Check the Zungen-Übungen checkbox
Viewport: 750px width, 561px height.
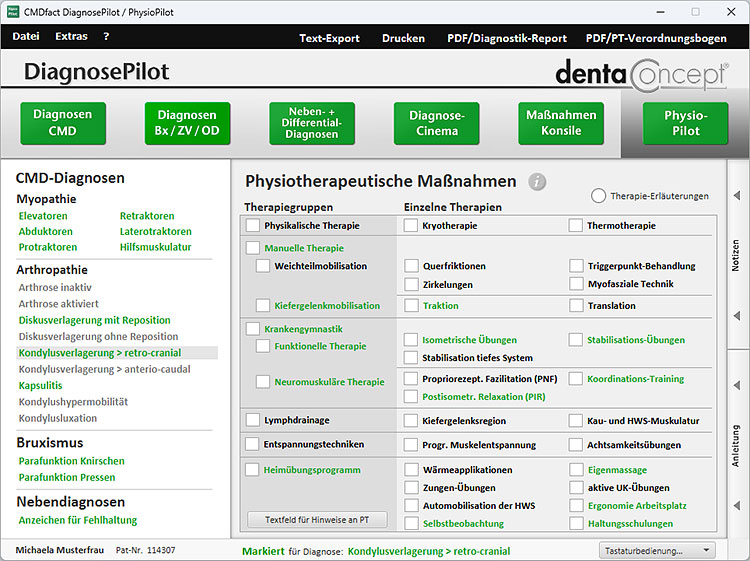point(411,488)
